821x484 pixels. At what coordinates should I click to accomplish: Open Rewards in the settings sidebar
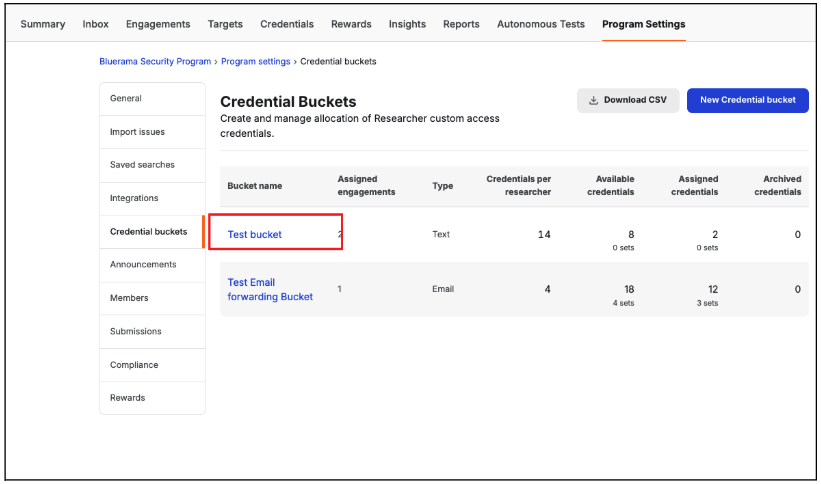[x=152, y=398]
